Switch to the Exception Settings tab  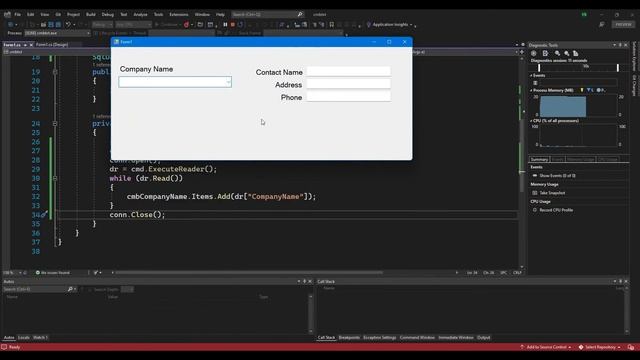(380, 338)
